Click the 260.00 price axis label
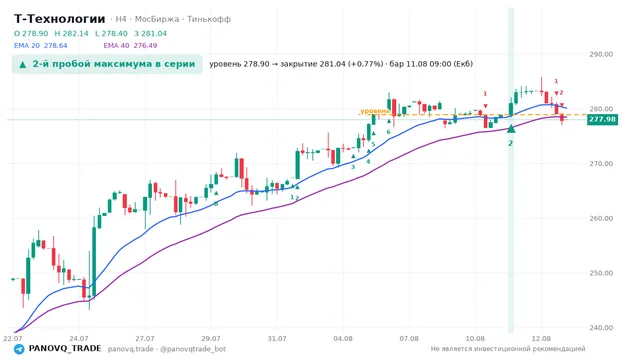 click(x=601, y=218)
